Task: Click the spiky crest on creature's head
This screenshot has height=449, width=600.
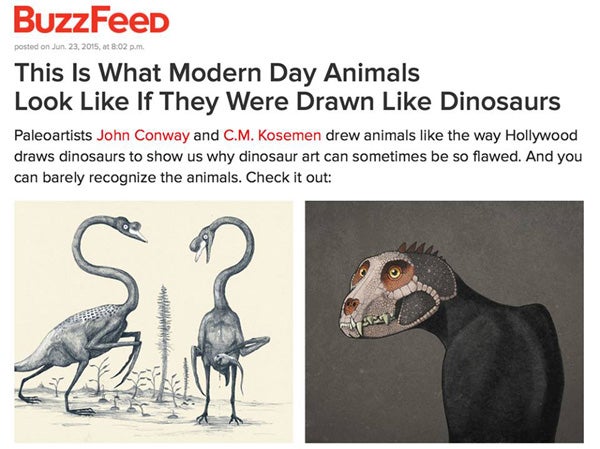Action: [x=419, y=249]
